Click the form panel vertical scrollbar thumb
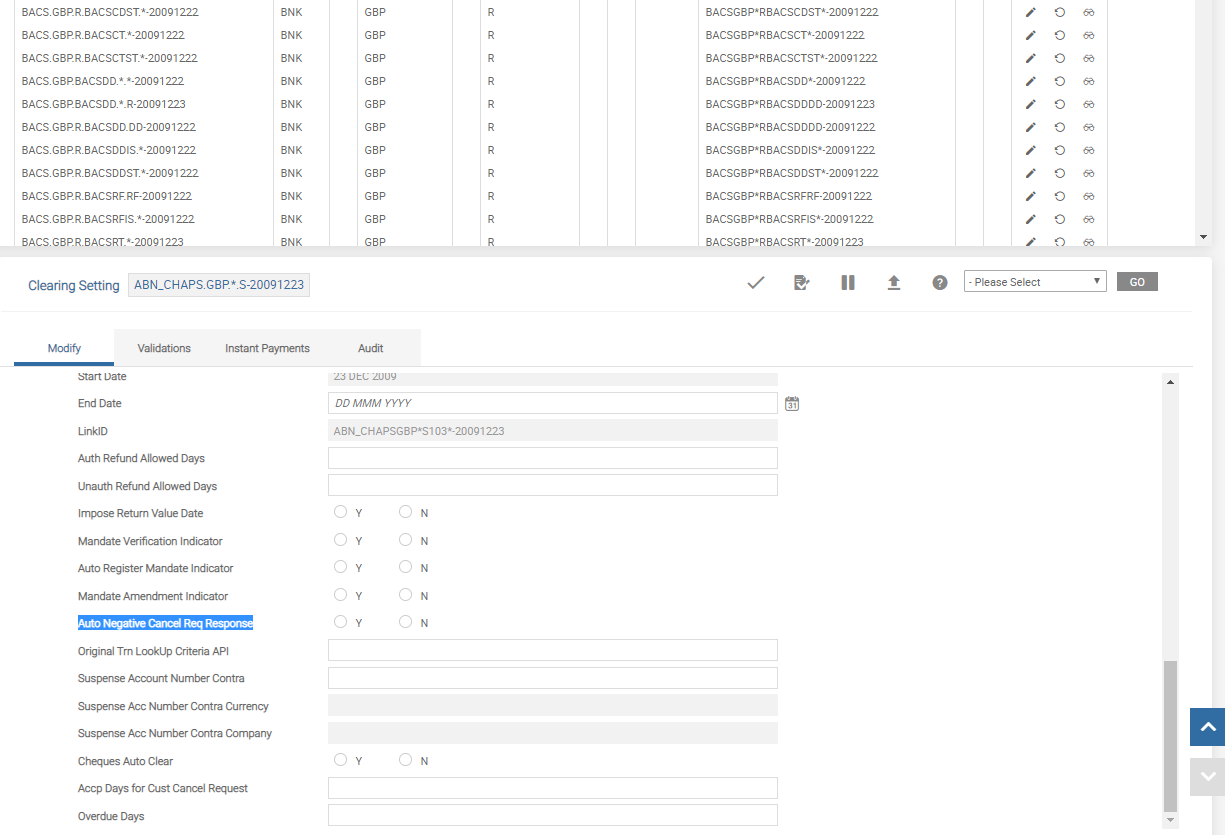Image resolution: width=1225 pixels, height=835 pixels. pos(1171,735)
